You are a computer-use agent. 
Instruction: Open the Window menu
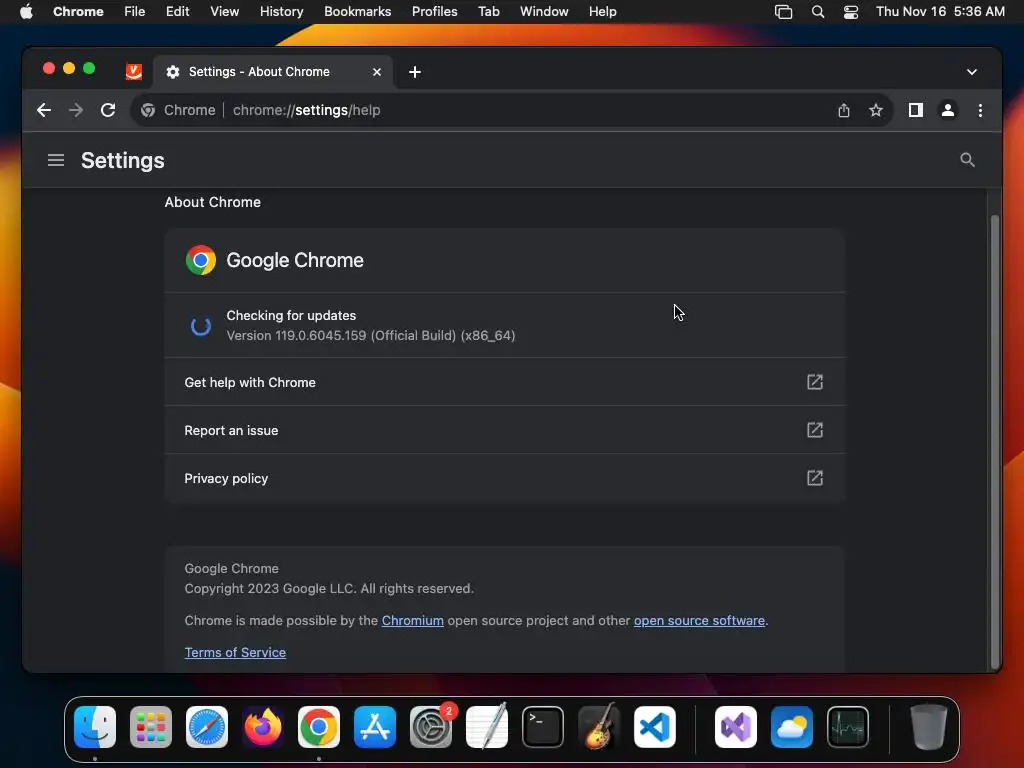[544, 12]
